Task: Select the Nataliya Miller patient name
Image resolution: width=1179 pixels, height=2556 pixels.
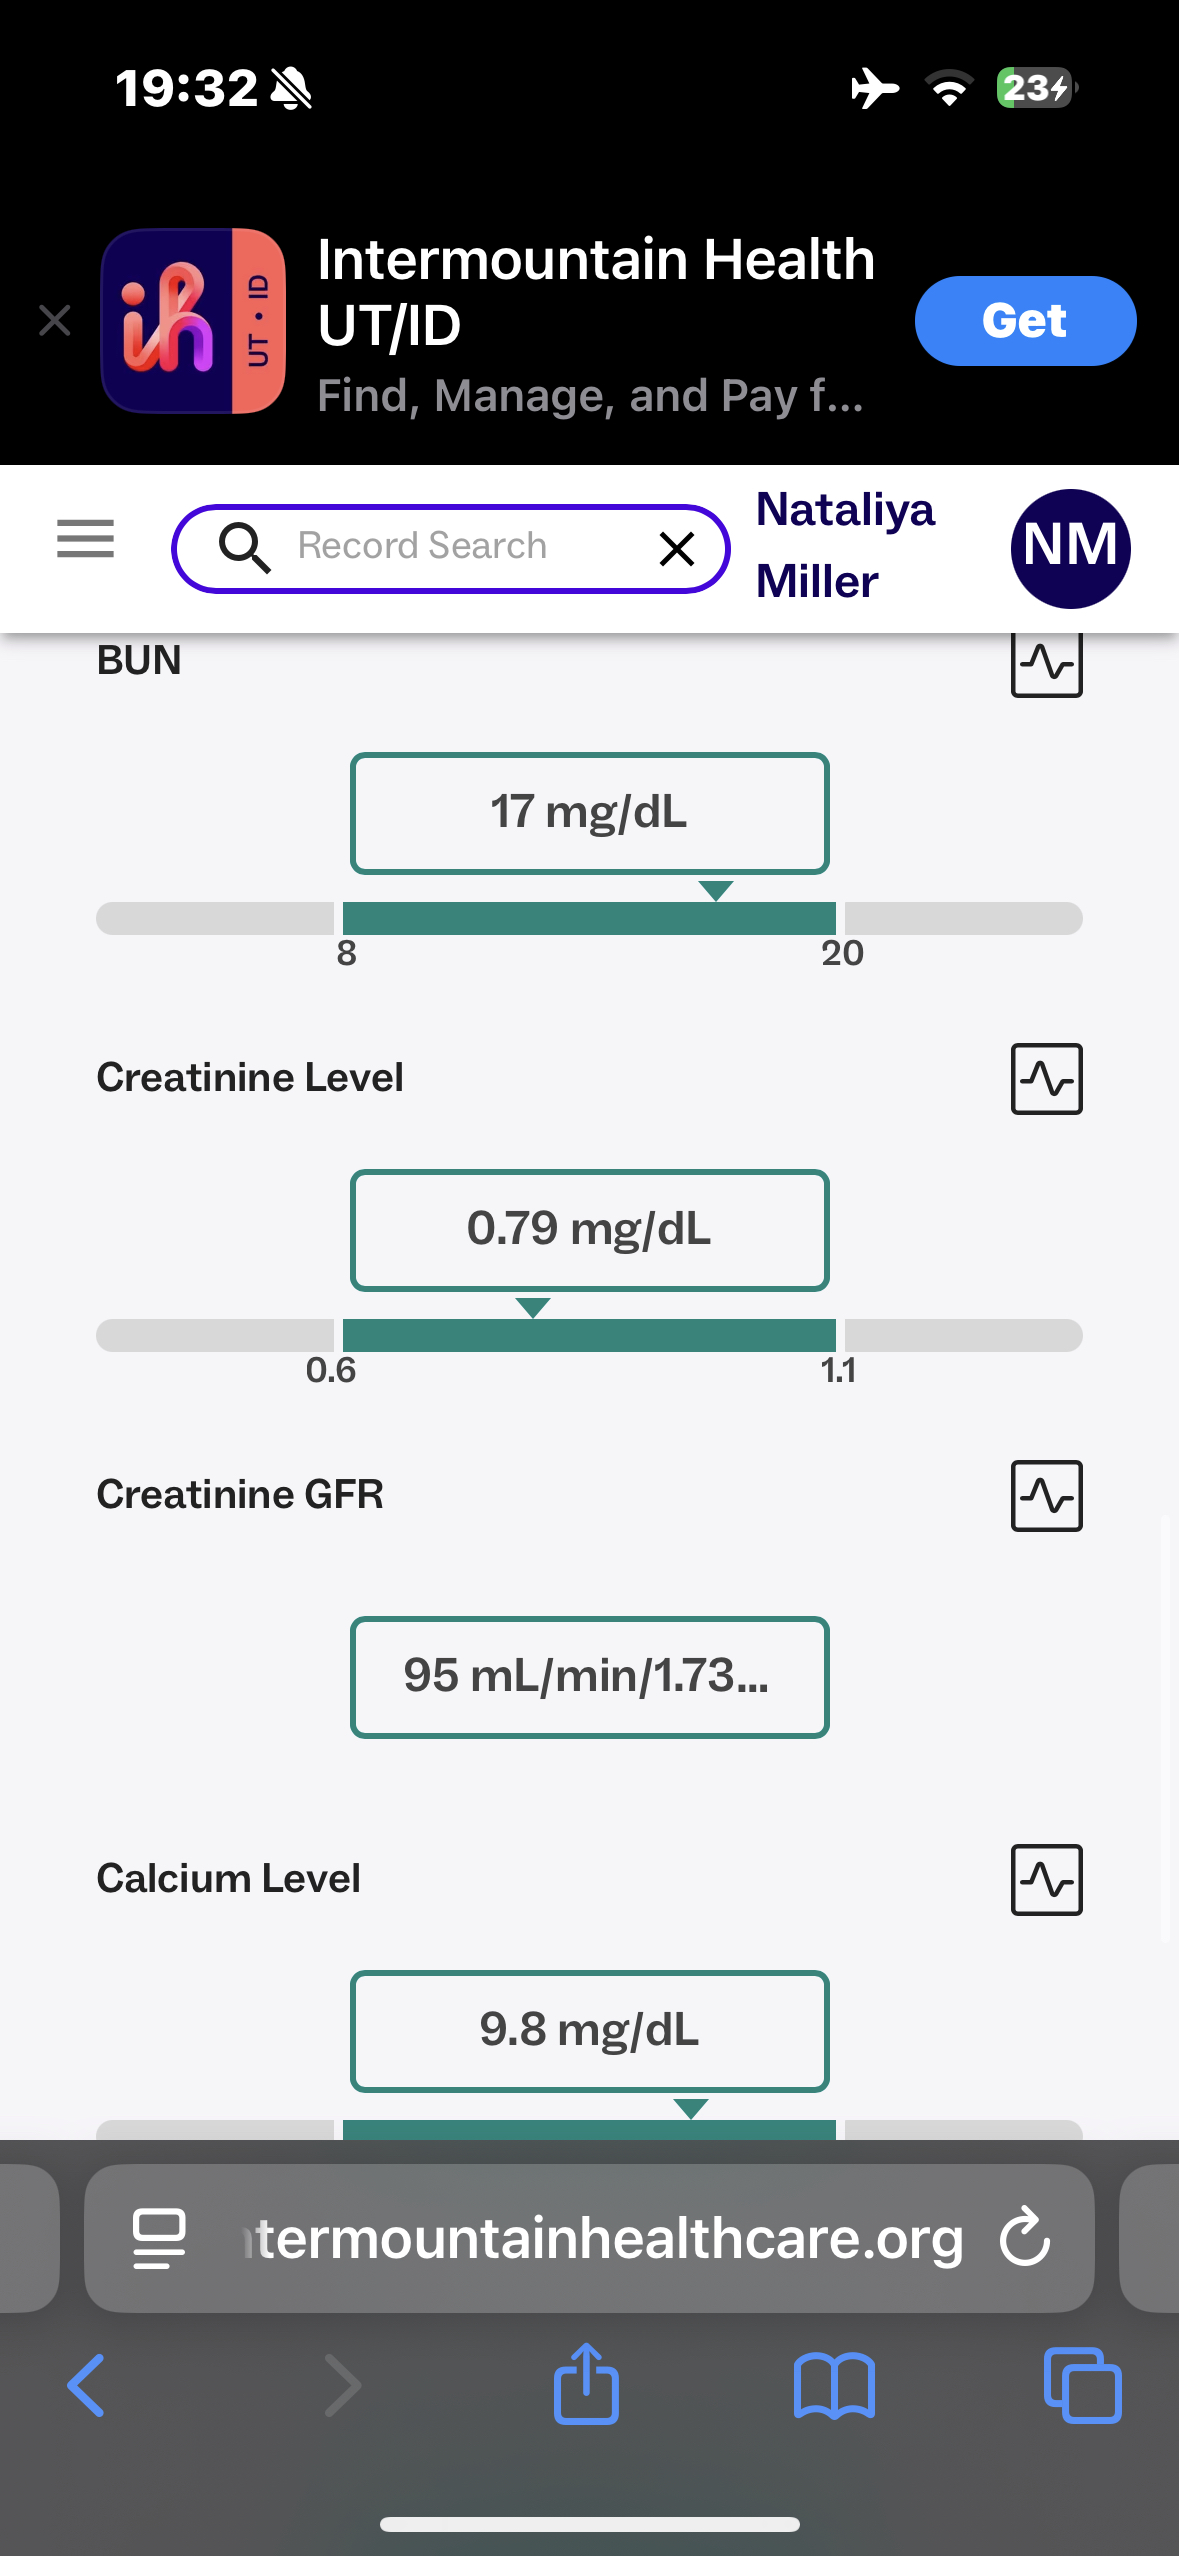Action: pos(845,546)
